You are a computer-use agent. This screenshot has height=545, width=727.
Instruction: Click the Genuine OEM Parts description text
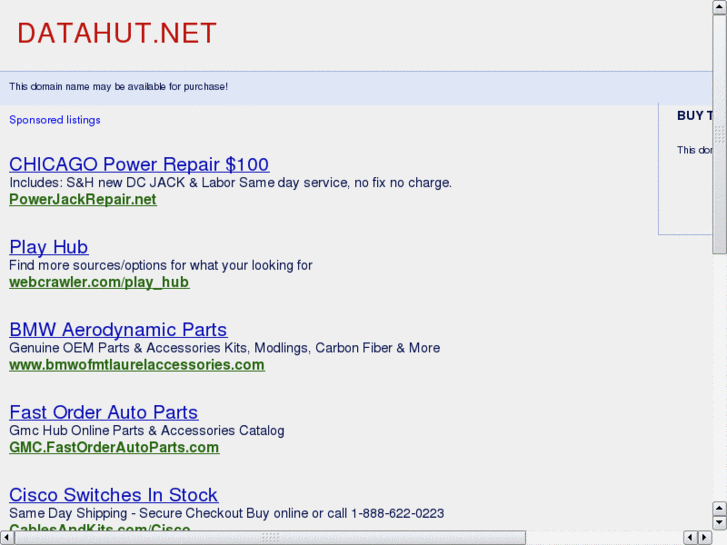pos(225,348)
